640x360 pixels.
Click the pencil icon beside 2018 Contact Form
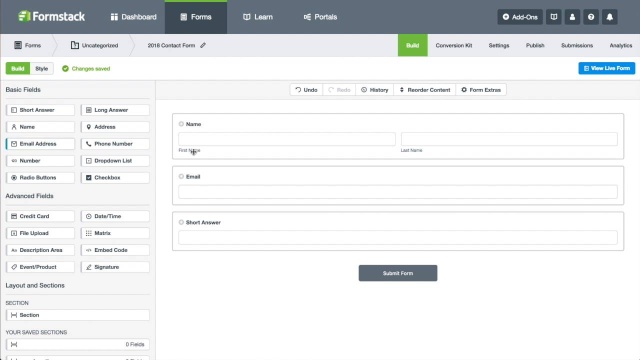click(x=203, y=45)
